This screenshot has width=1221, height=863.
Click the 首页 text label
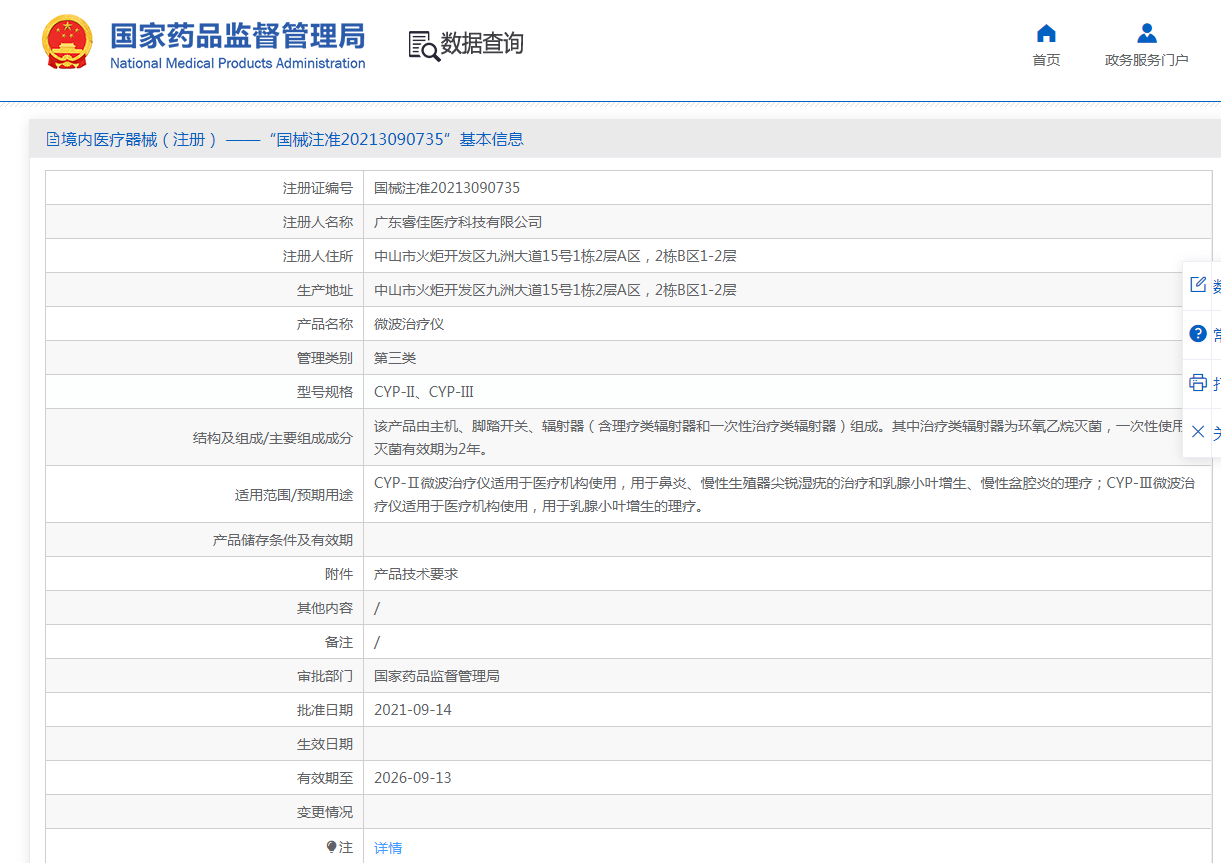[1046, 60]
